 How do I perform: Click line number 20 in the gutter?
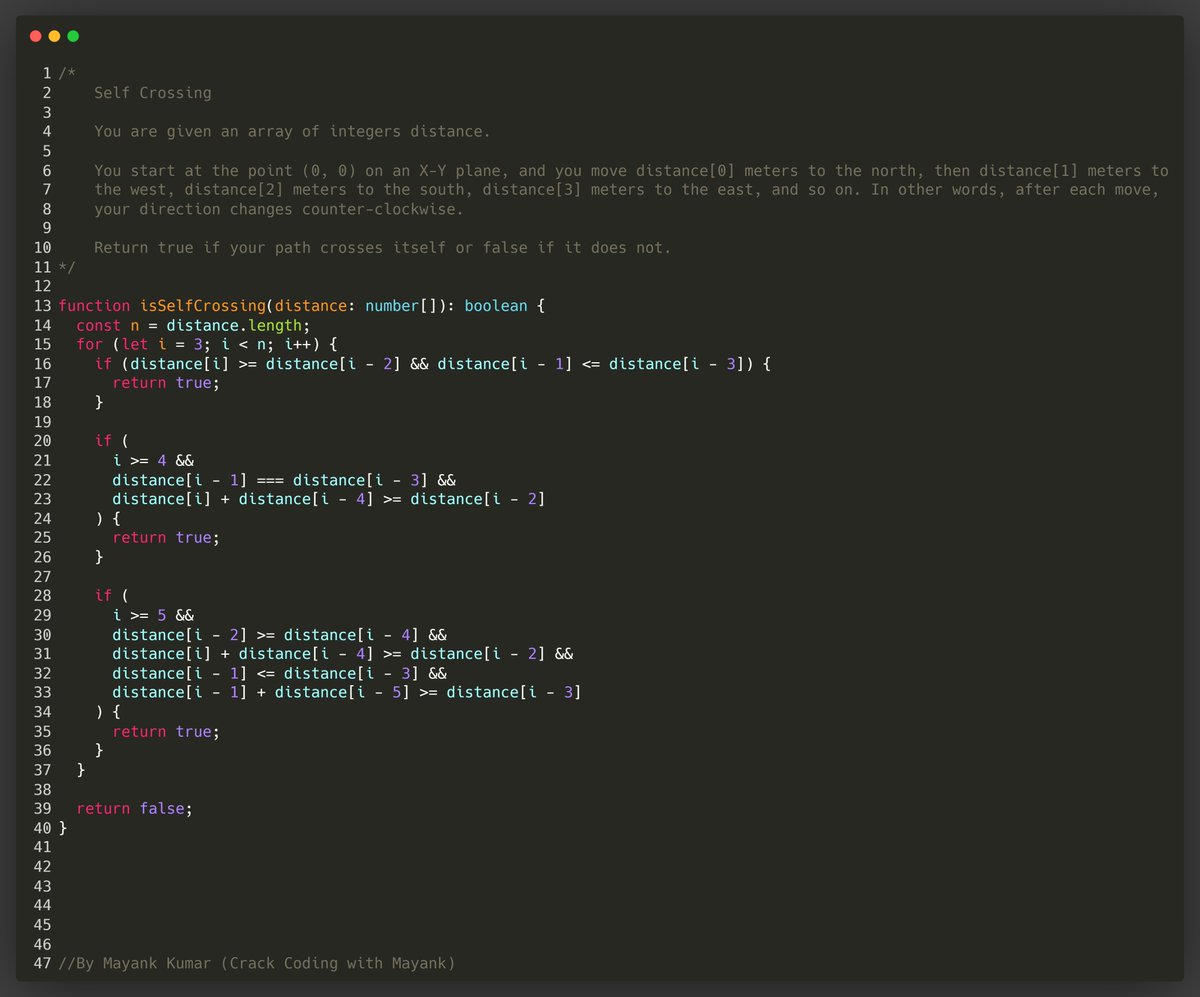[42, 441]
